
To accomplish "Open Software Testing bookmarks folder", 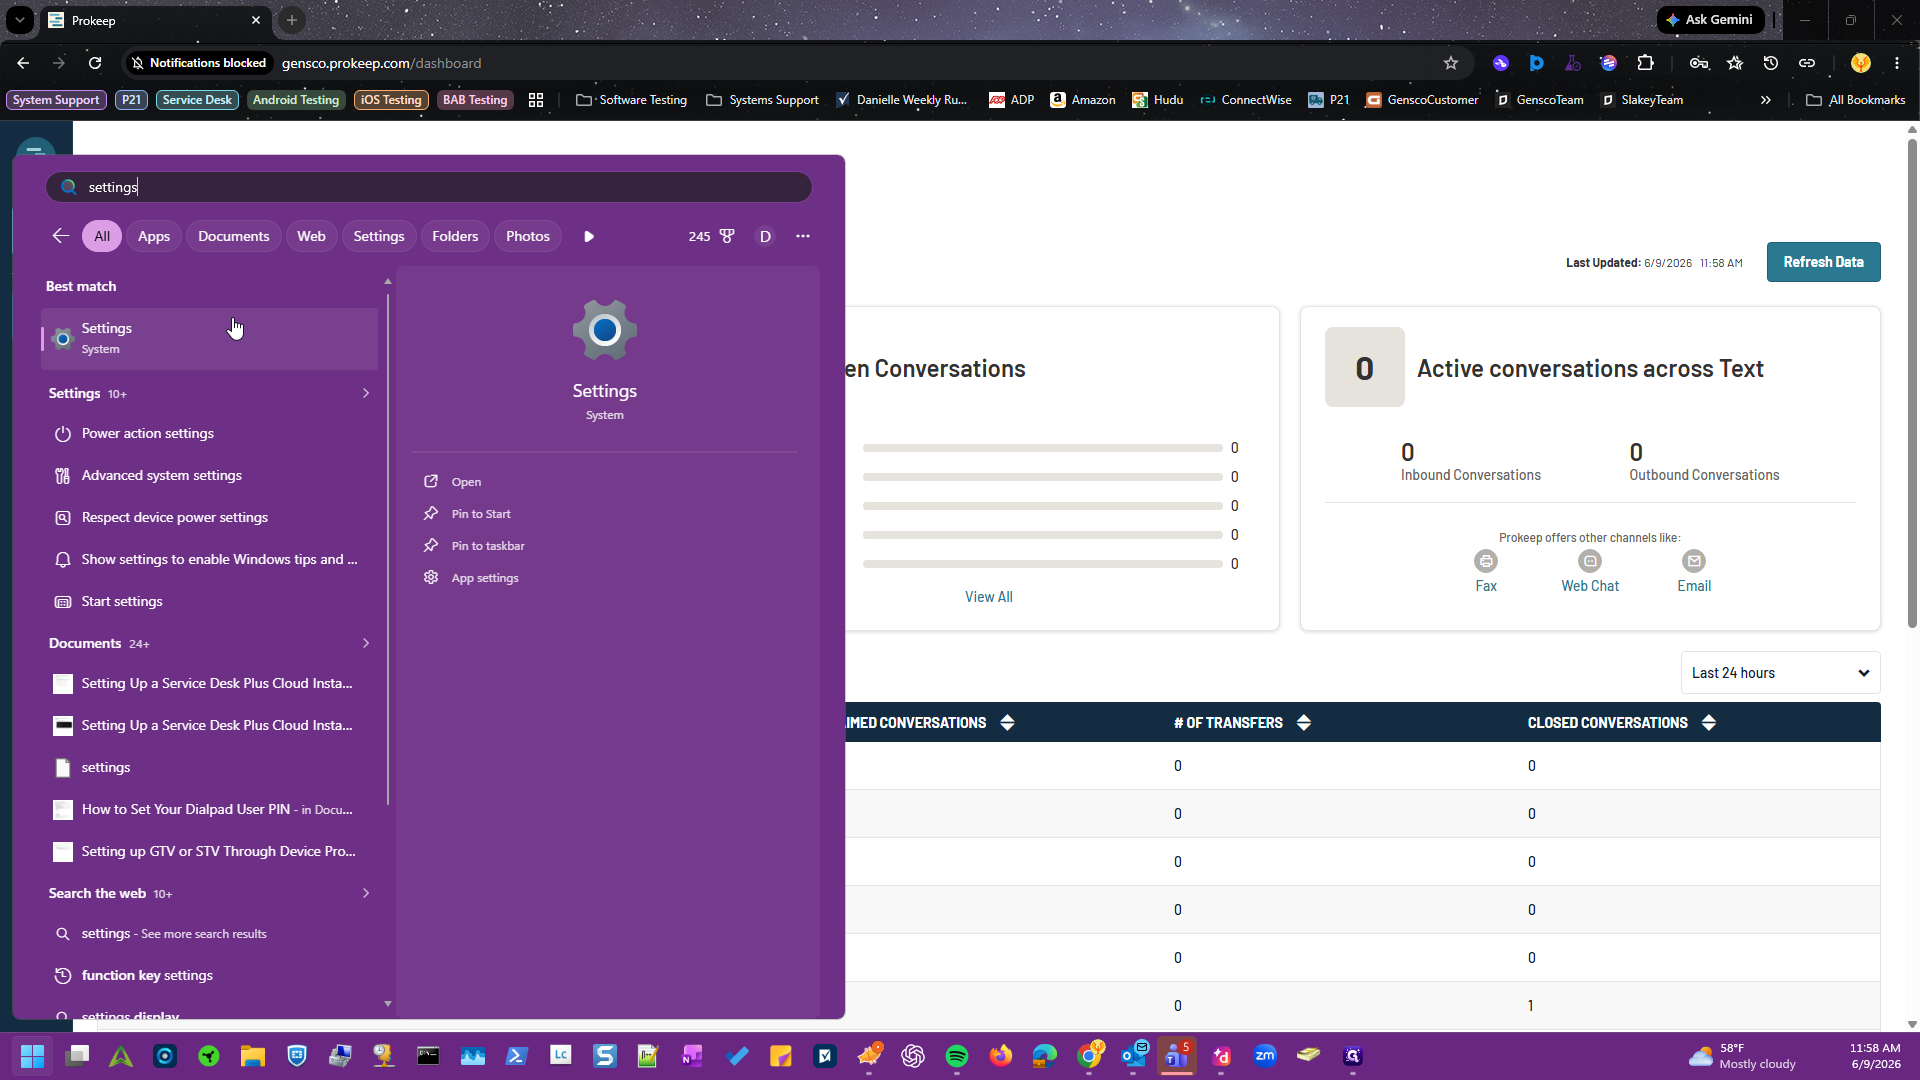I will pyautogui.click(x=632, y=100).
